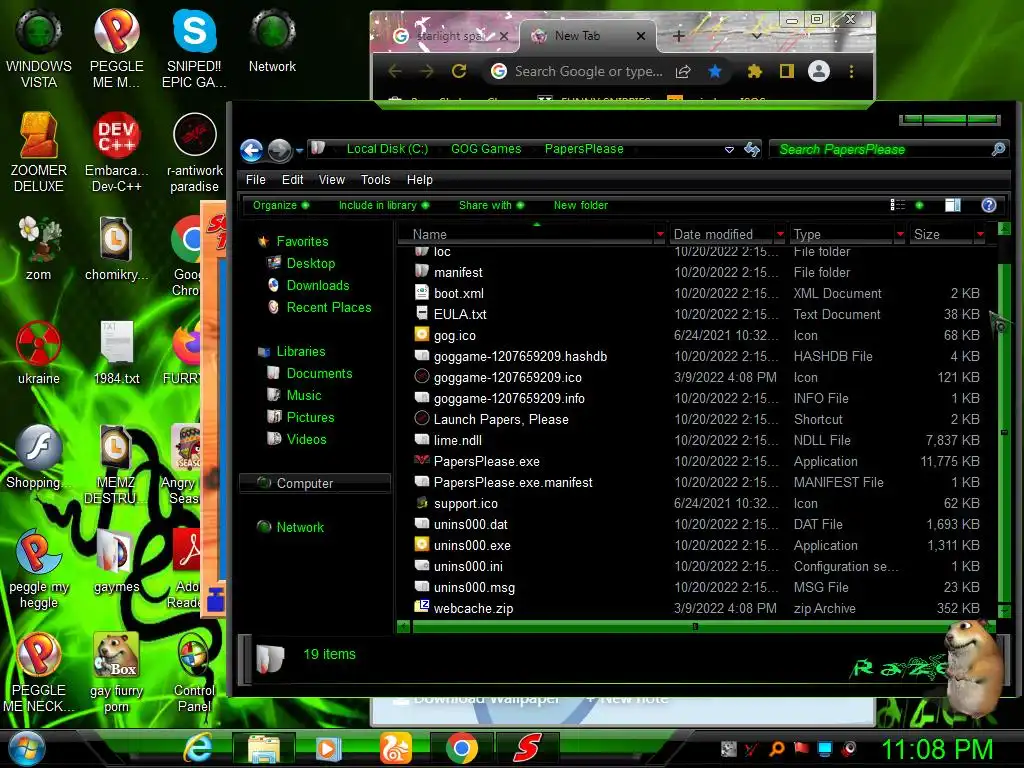Click the change view icon
Screen dimensions: 1024x768
tap(898, 205)
